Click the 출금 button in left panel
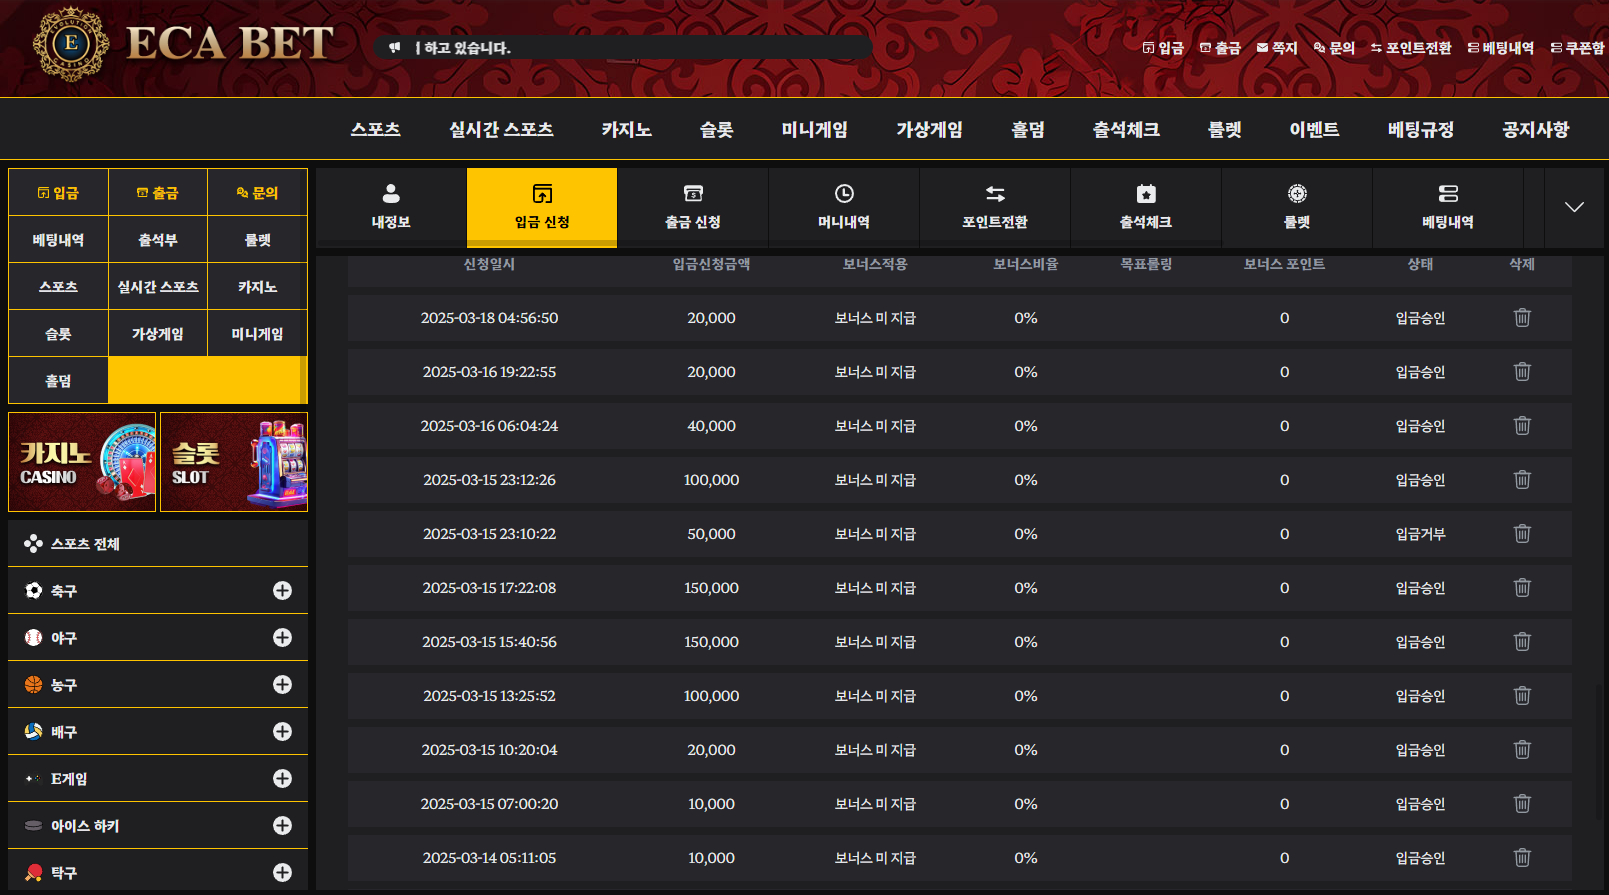The height and width of the screenshot is (895, 1609). pyautogui.click(x=158, y=193)
